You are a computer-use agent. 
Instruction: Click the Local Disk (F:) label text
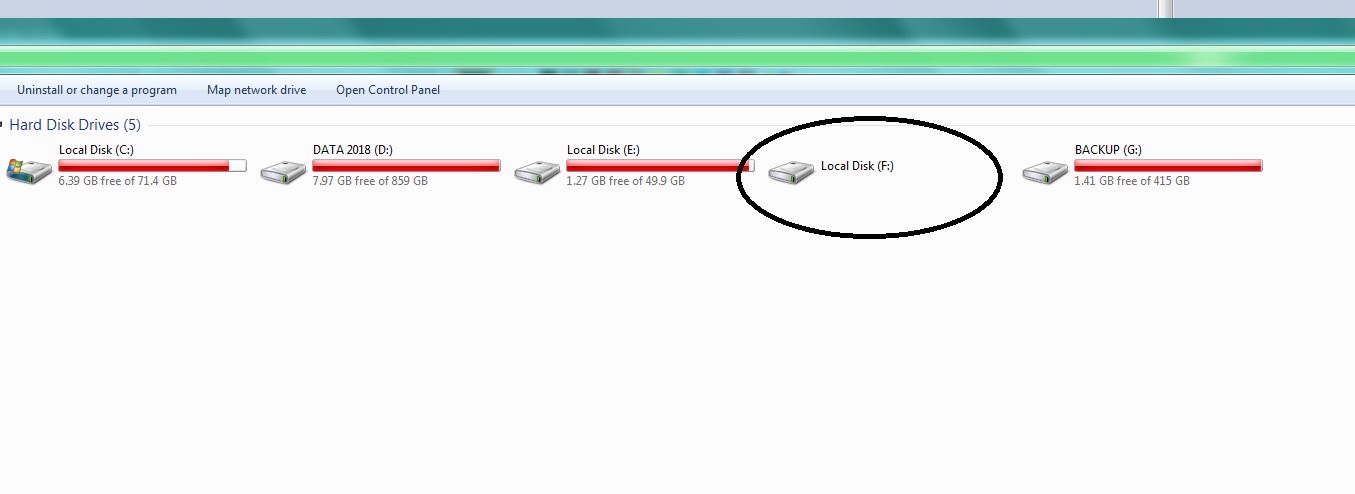(857, 166)
